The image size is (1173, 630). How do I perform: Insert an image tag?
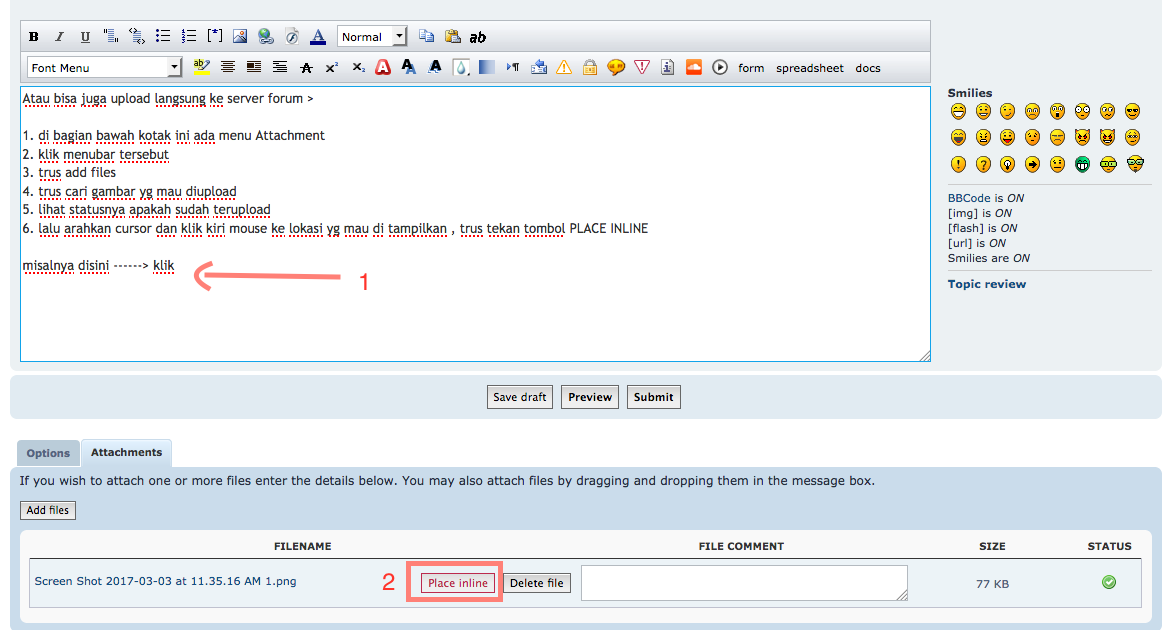click(x=240, y=37)
